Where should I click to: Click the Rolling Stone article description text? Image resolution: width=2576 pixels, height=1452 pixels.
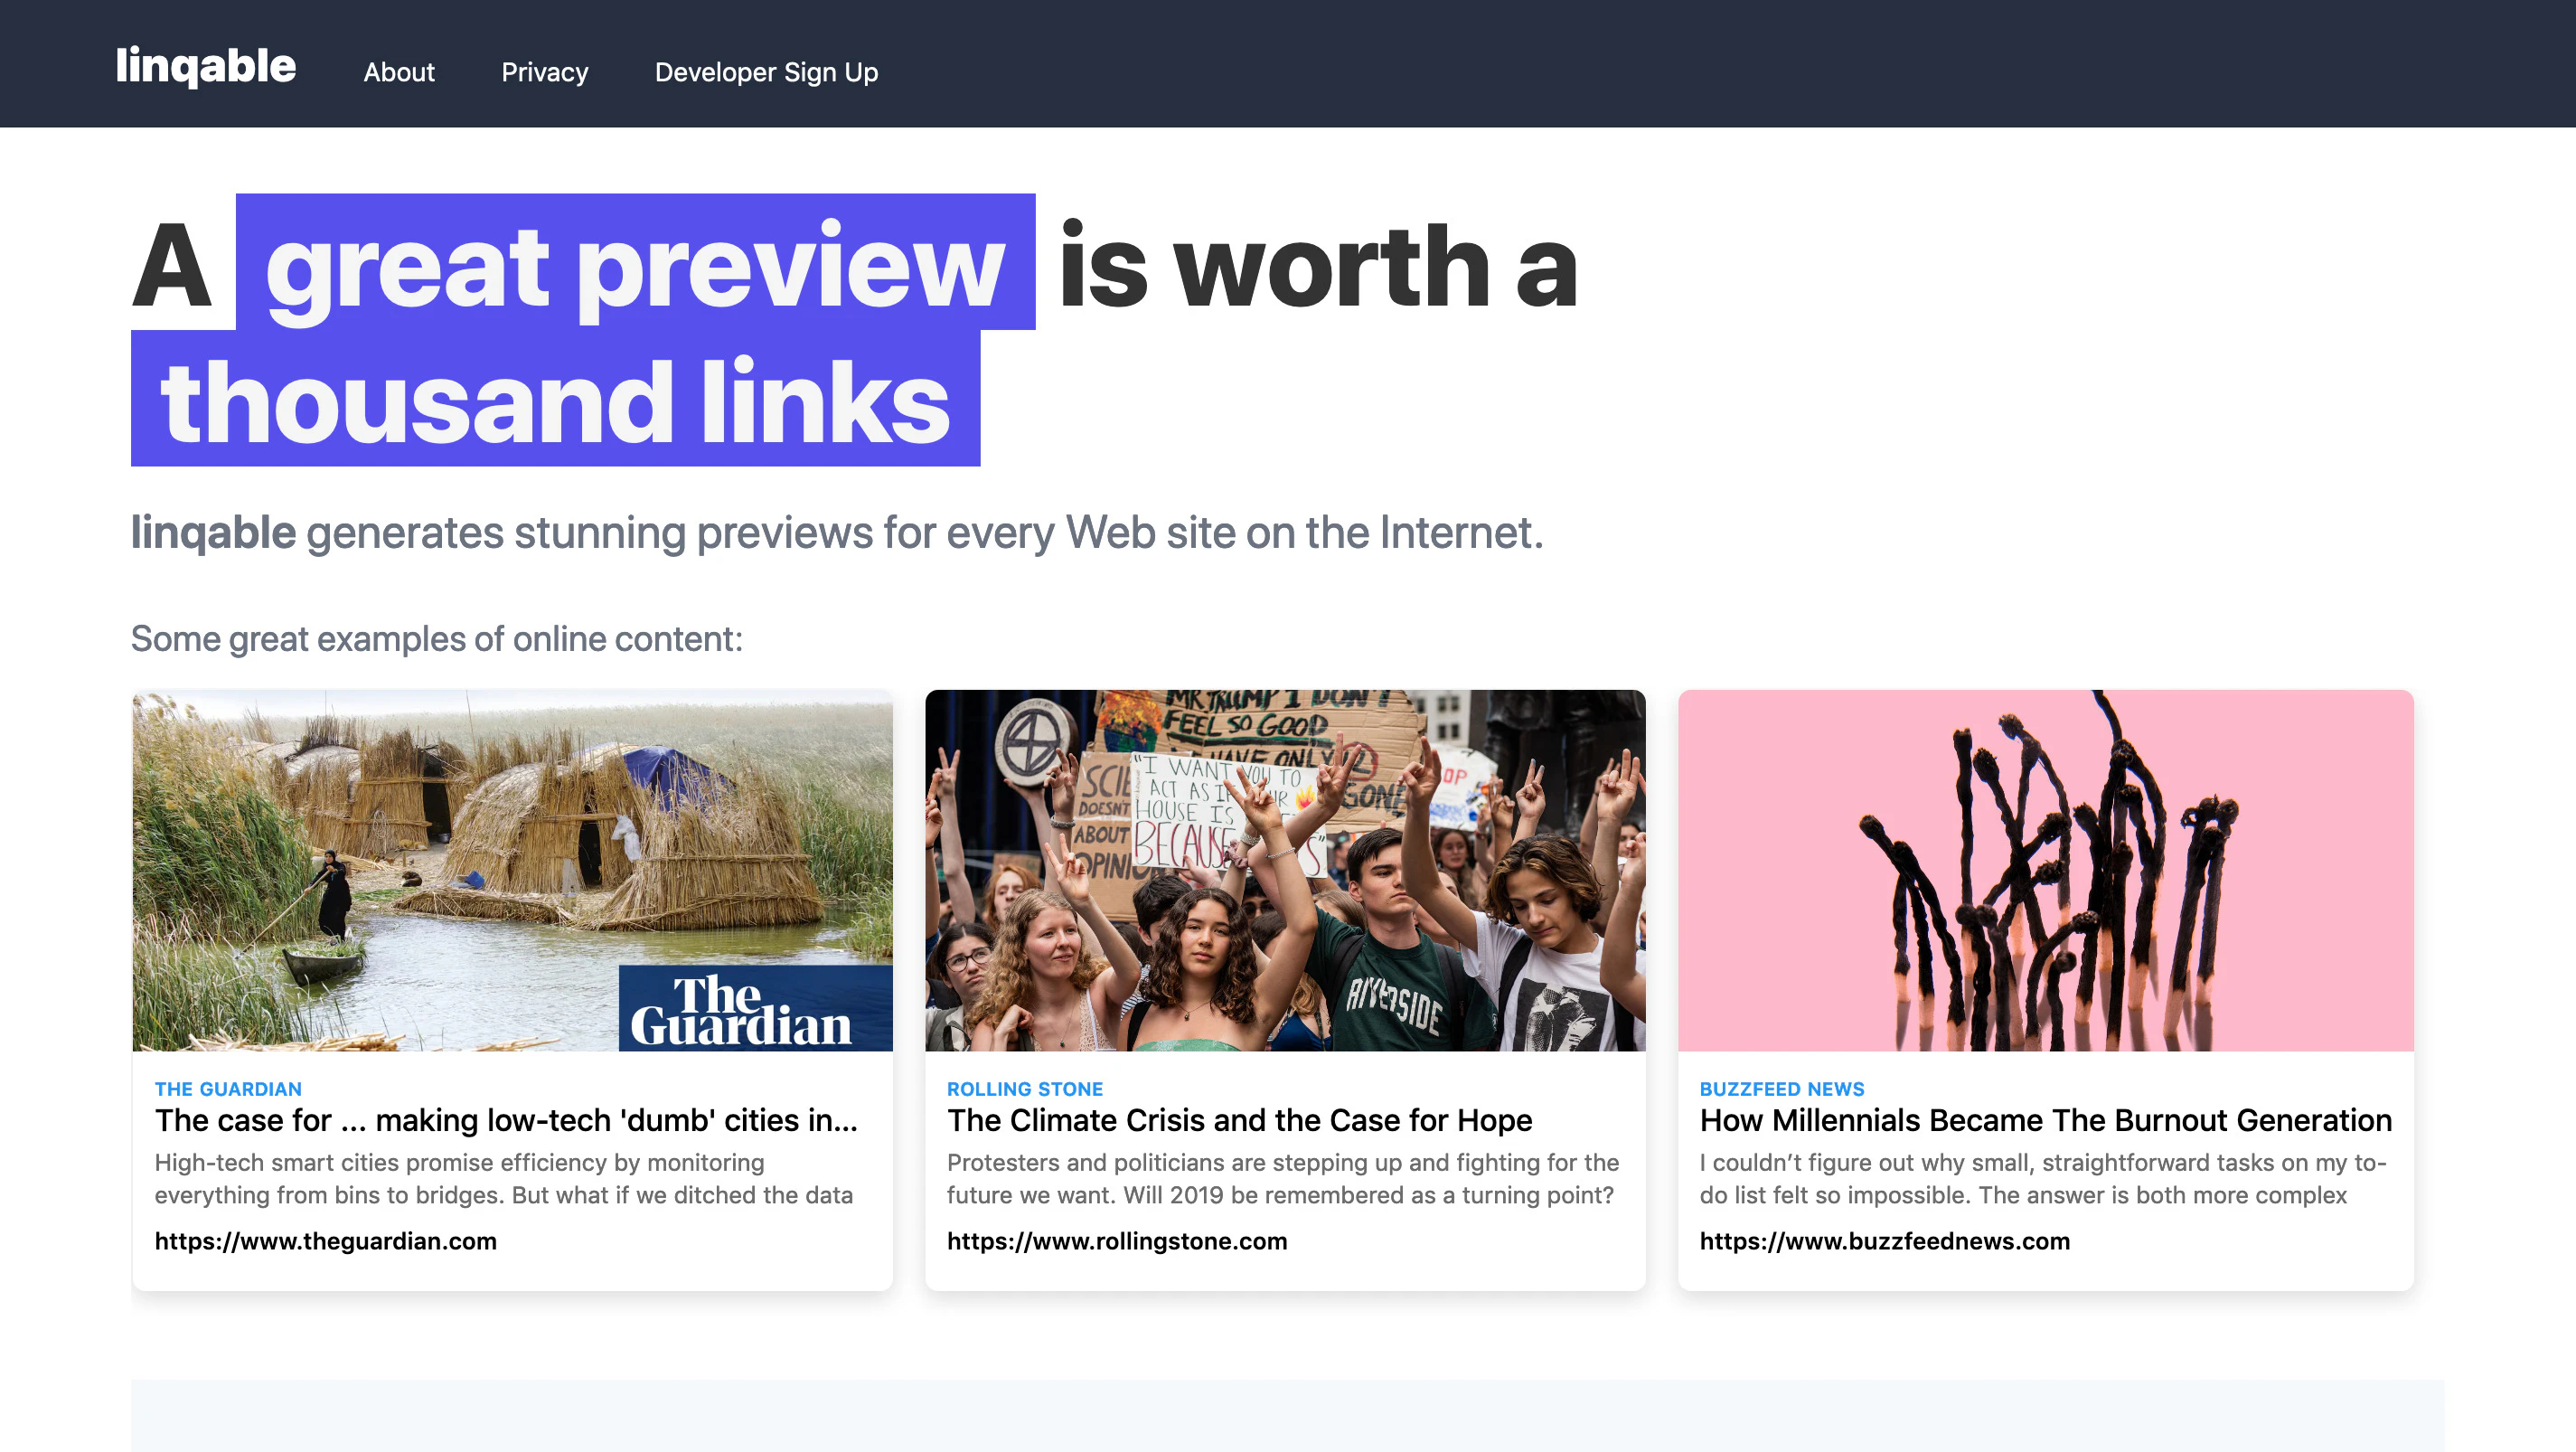[x=1281, y=1179]
